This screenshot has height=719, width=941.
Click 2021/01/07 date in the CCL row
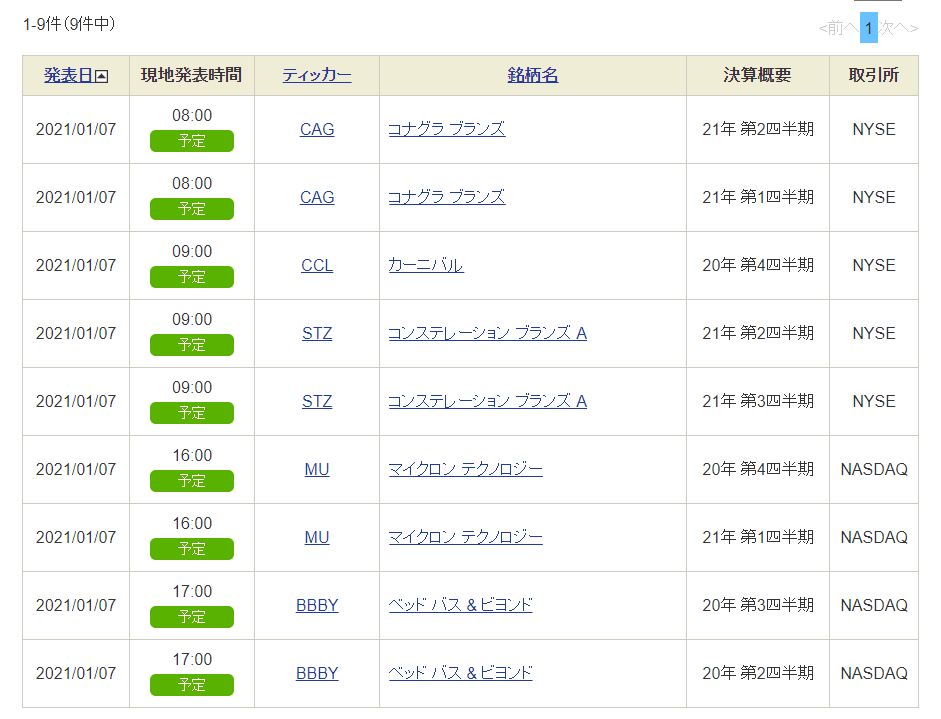[76, 265]
